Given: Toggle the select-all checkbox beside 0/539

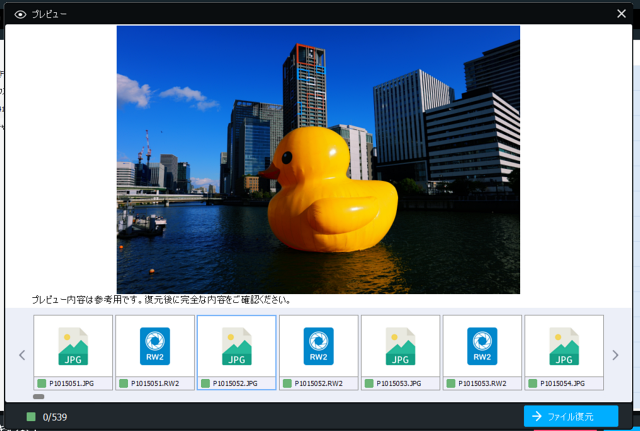Looking at the screenshot, I should point(31,417).
